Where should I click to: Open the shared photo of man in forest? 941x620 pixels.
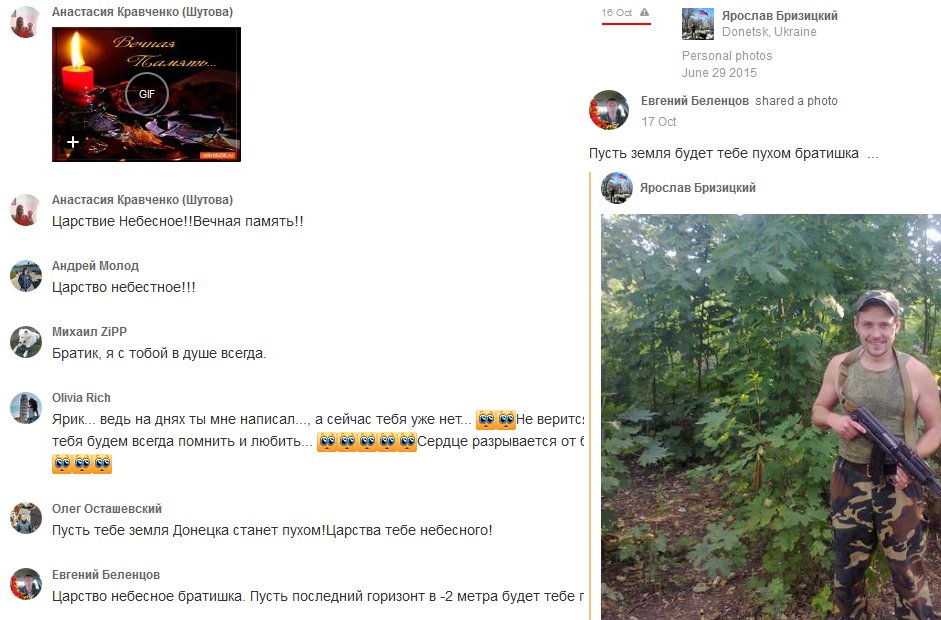tap(771, 417)
